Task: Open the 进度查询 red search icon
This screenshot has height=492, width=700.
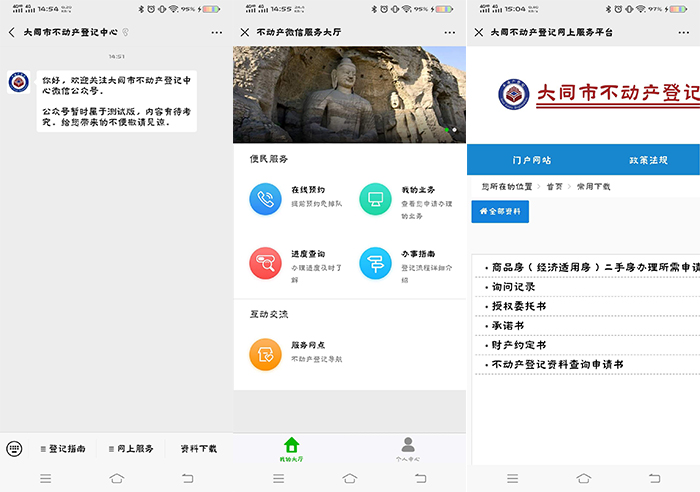Action: click(265, 263)
